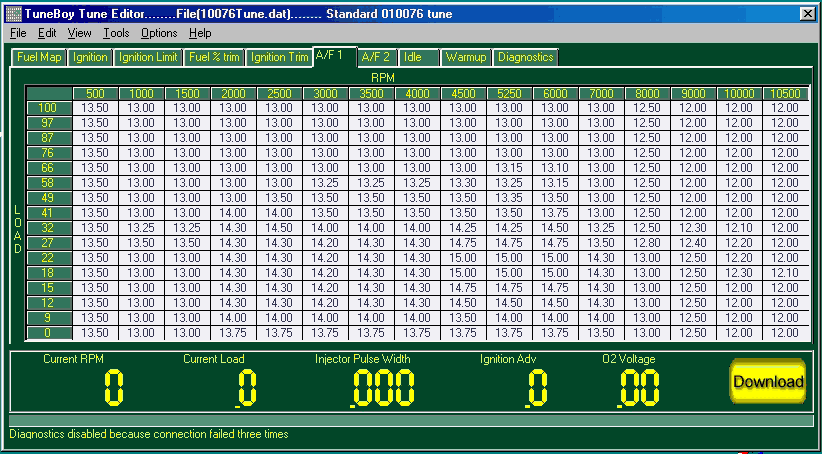Close the TuneBoy Tune Editor window

point(808,14)
